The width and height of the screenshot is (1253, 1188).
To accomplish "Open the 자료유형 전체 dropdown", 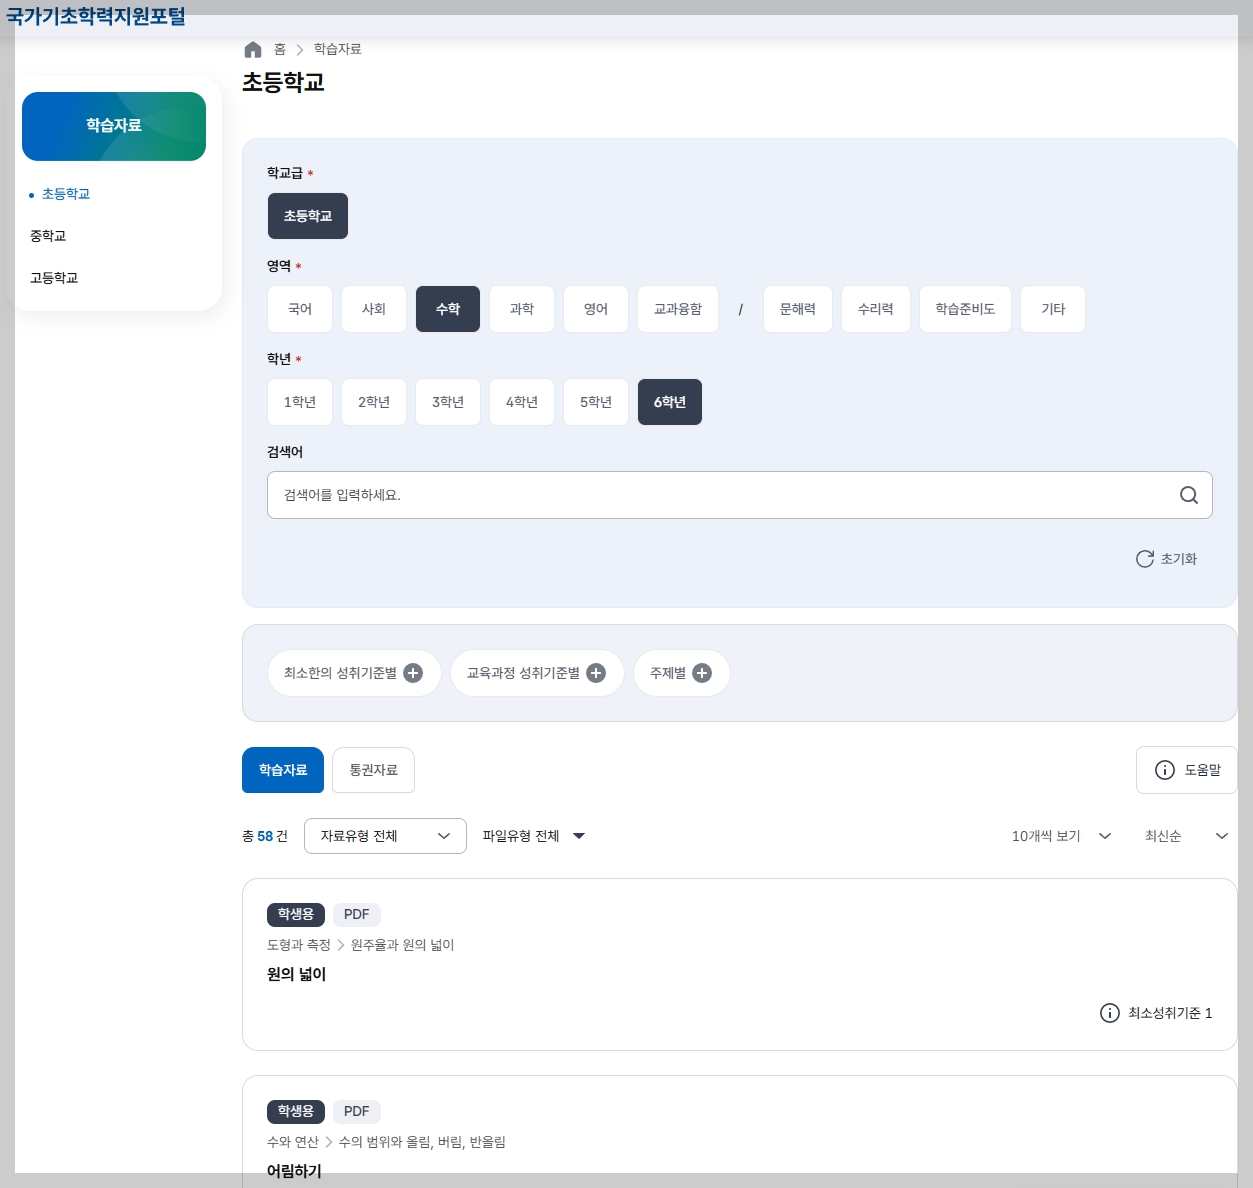I will [385, 836].
